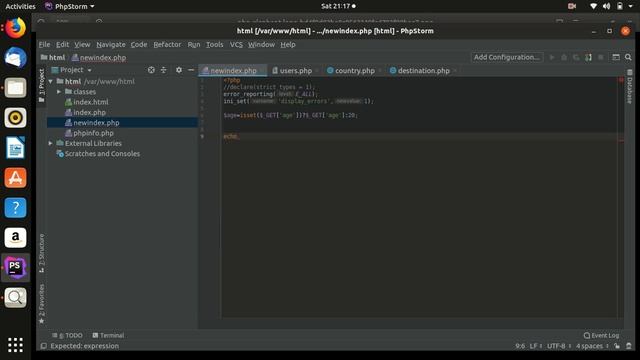
Task: Open Rhythmbox music player from dock
Action: tap(16, 118)
